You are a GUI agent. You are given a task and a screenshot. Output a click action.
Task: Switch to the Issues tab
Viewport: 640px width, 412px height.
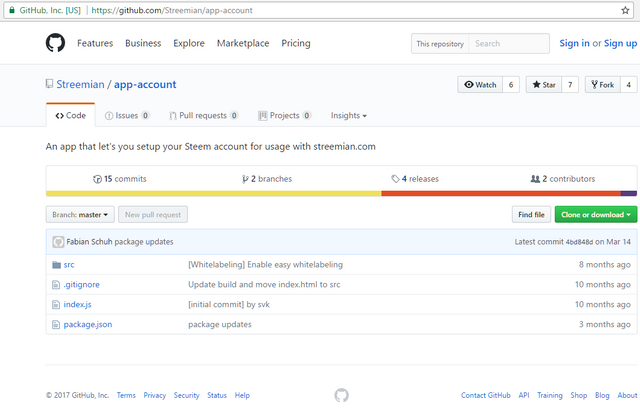[x=127, y=116]
